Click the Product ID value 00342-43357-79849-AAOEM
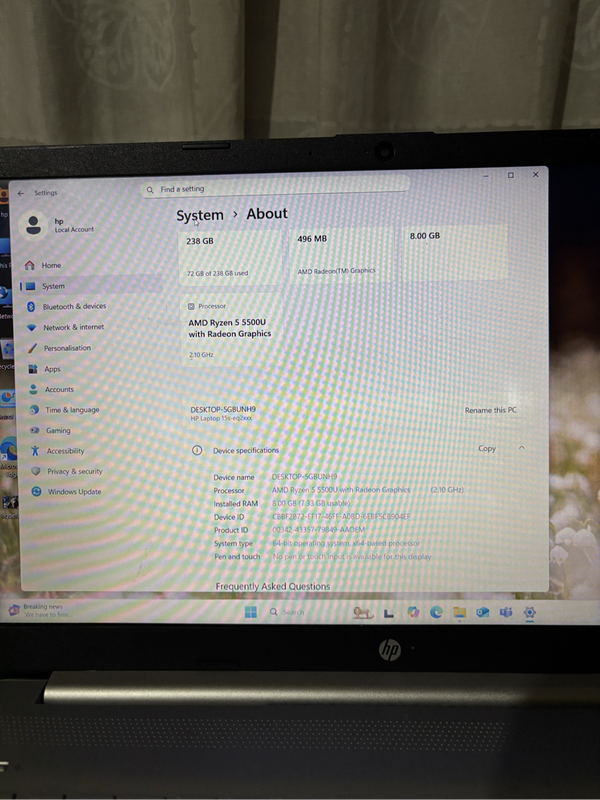The image size is (600, 800). (x=319, y=530)
